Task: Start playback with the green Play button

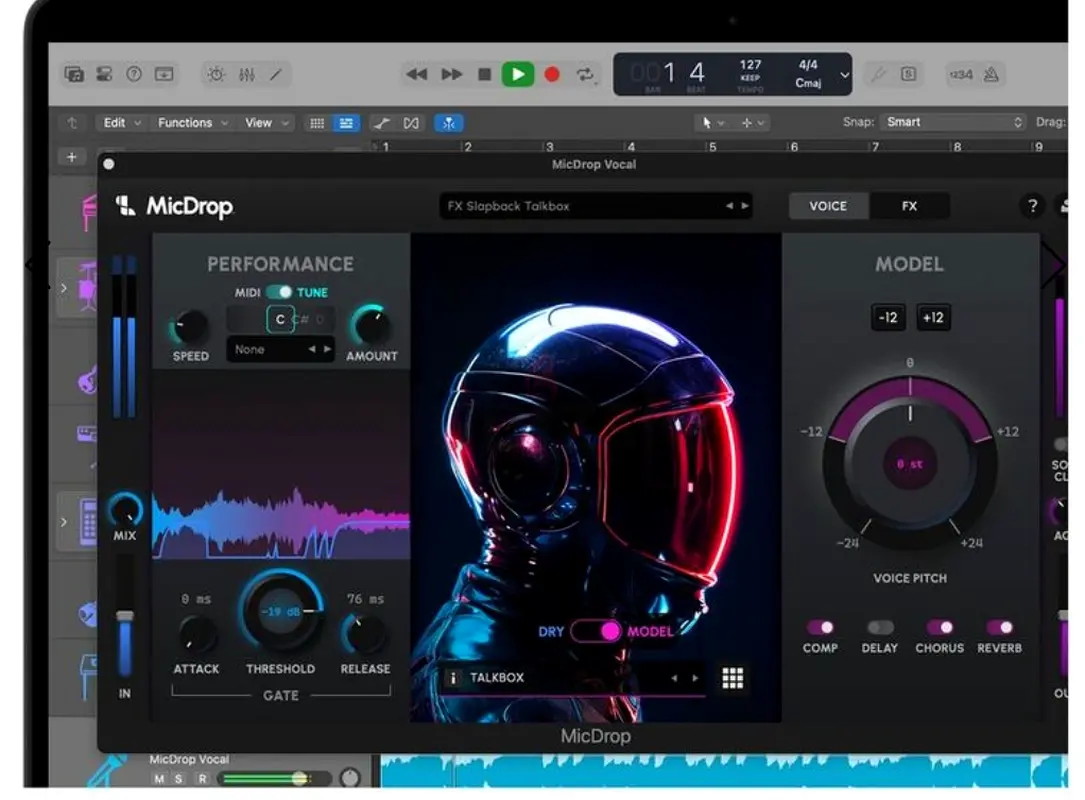Action: click(x=518, y=74)
